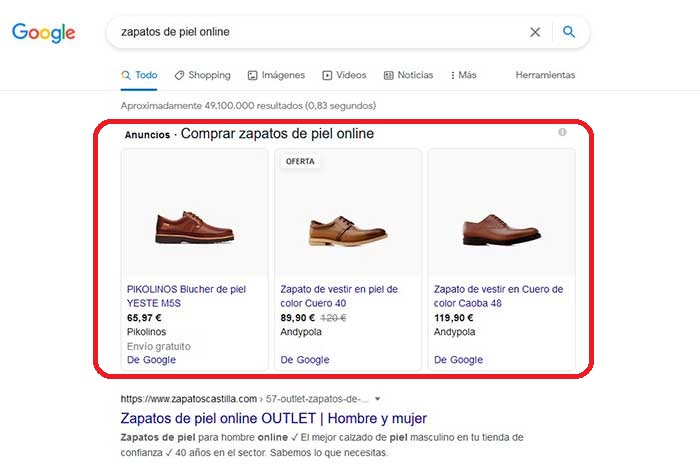Click the Google logo

[x=44, y=33]
